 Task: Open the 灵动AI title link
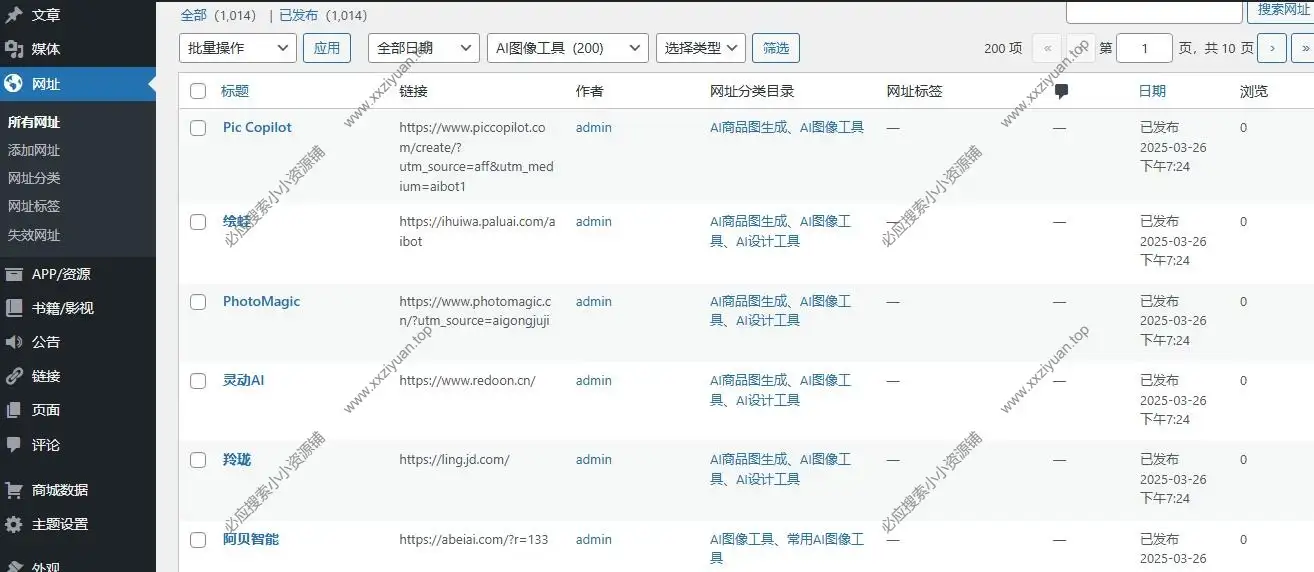point(243,381)
